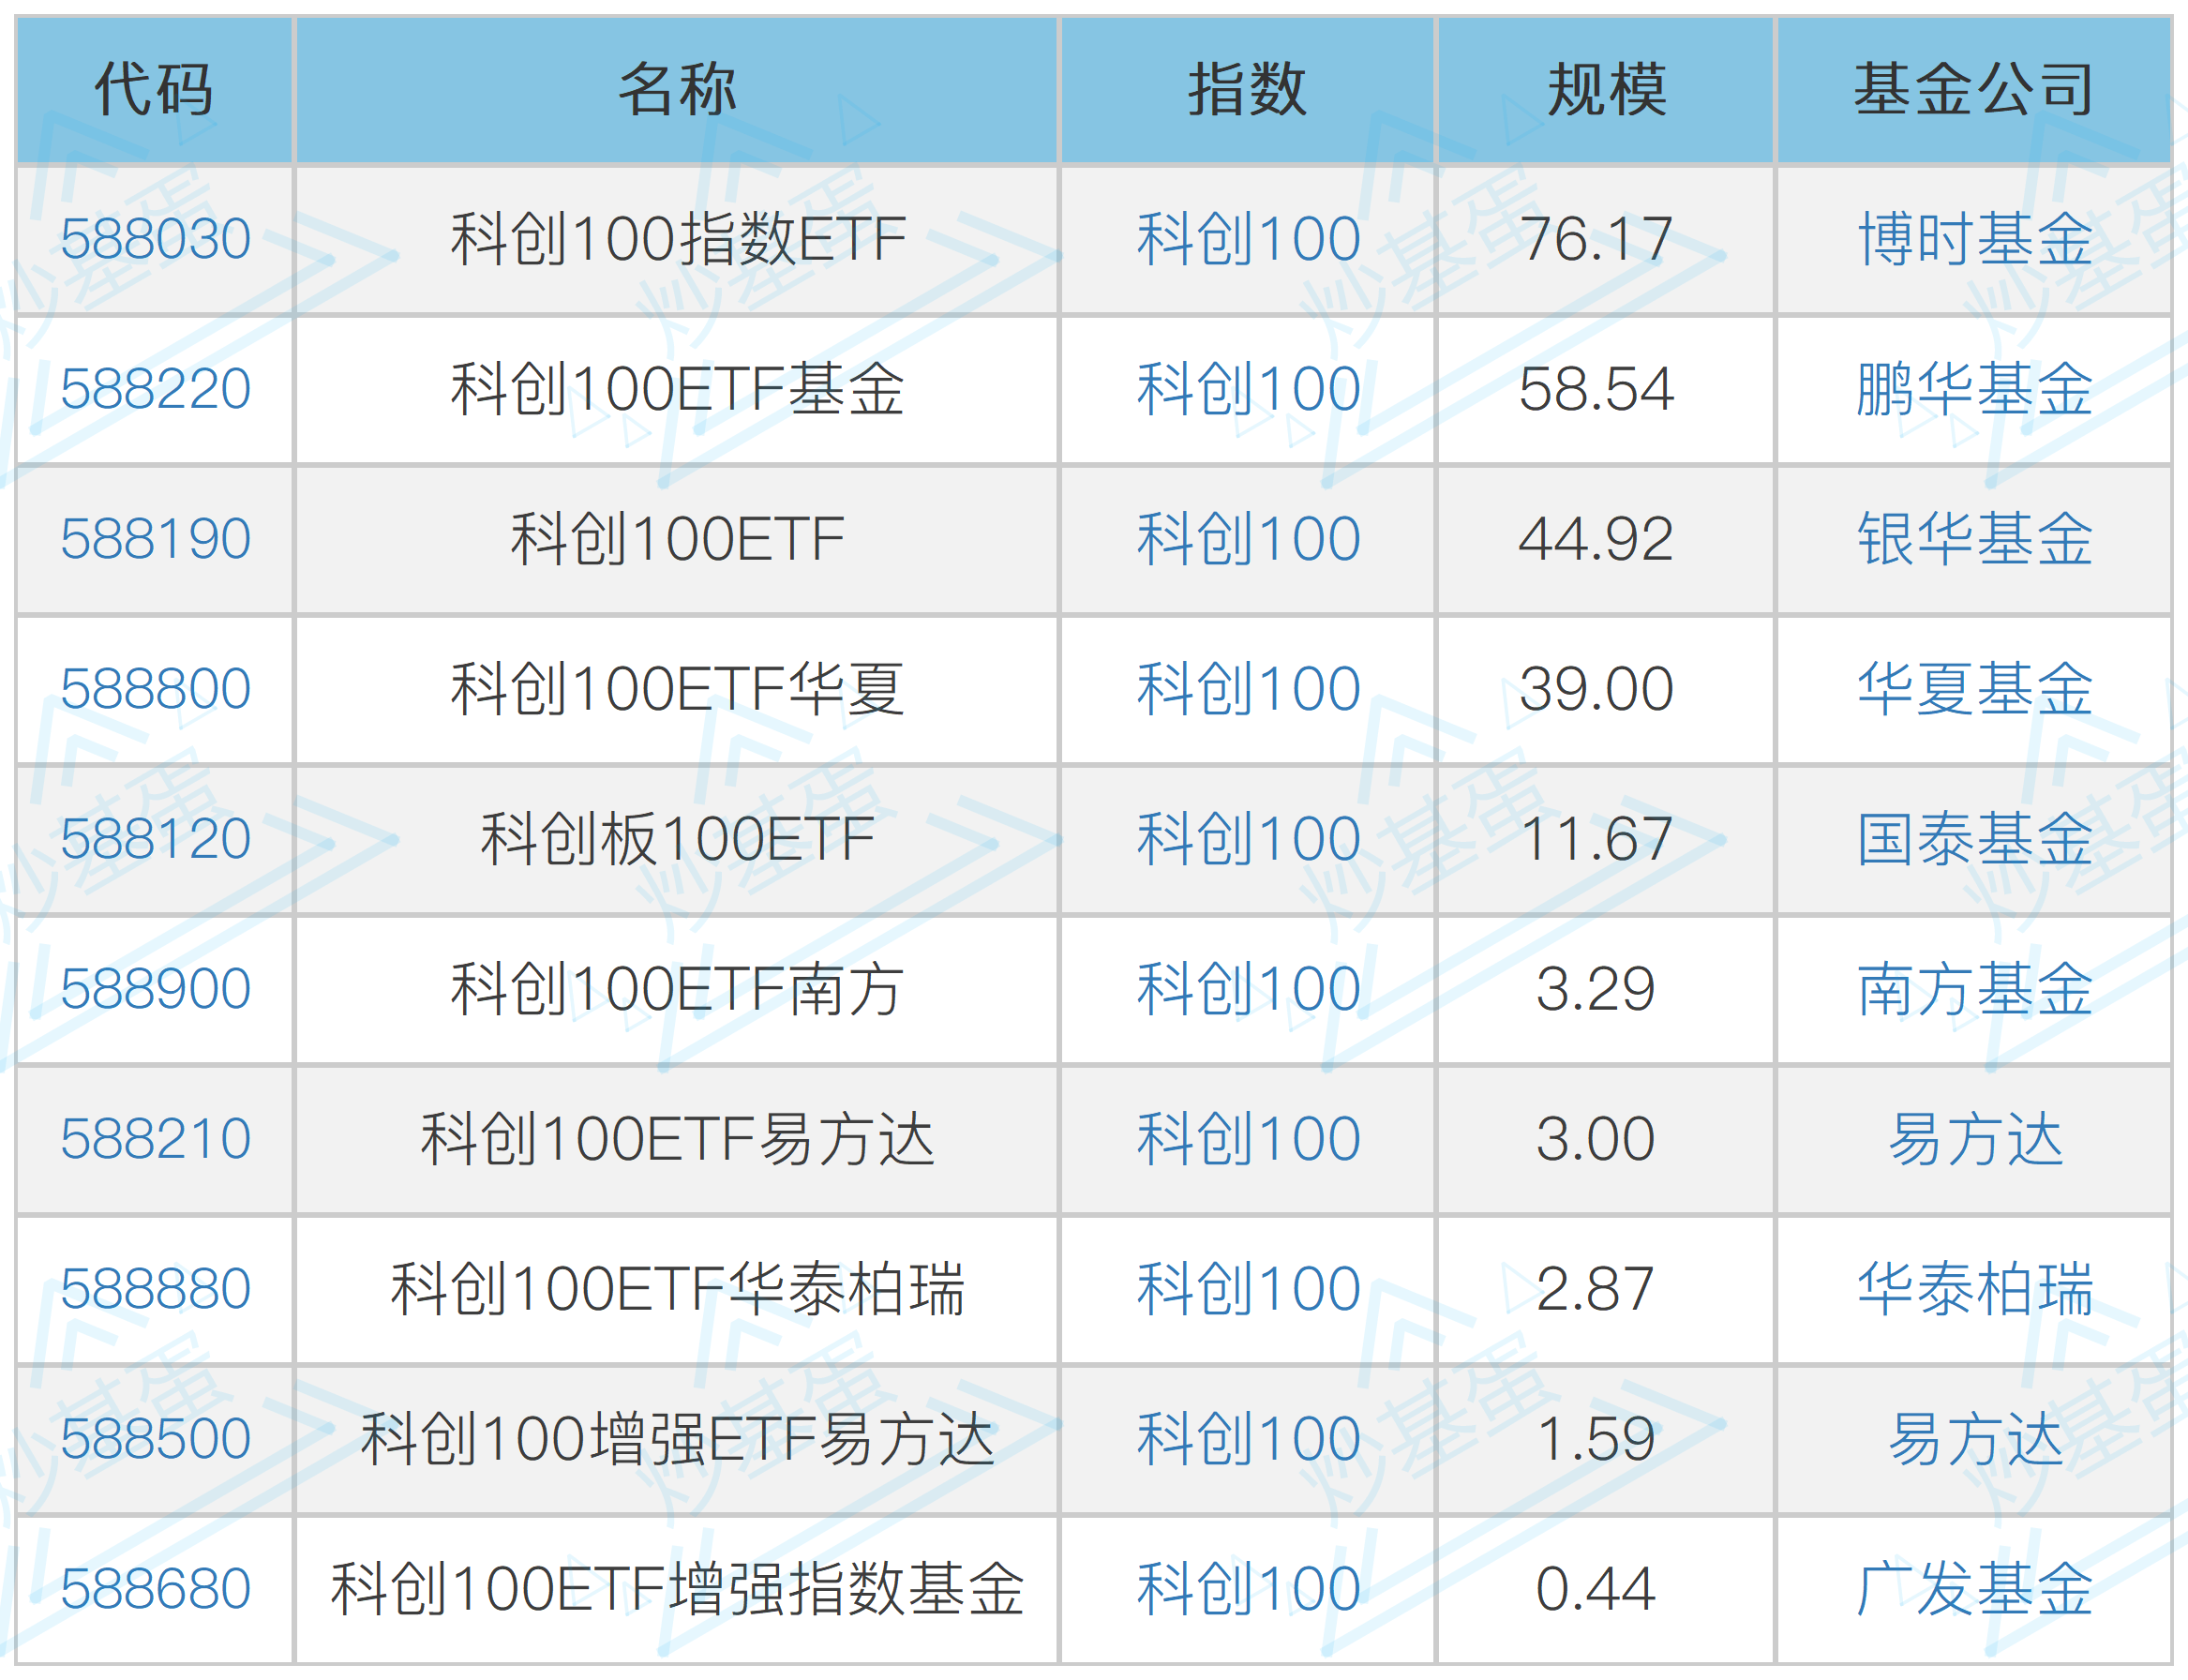
Task: Click the scale value 1.59
Action: coord(1597,1439)
